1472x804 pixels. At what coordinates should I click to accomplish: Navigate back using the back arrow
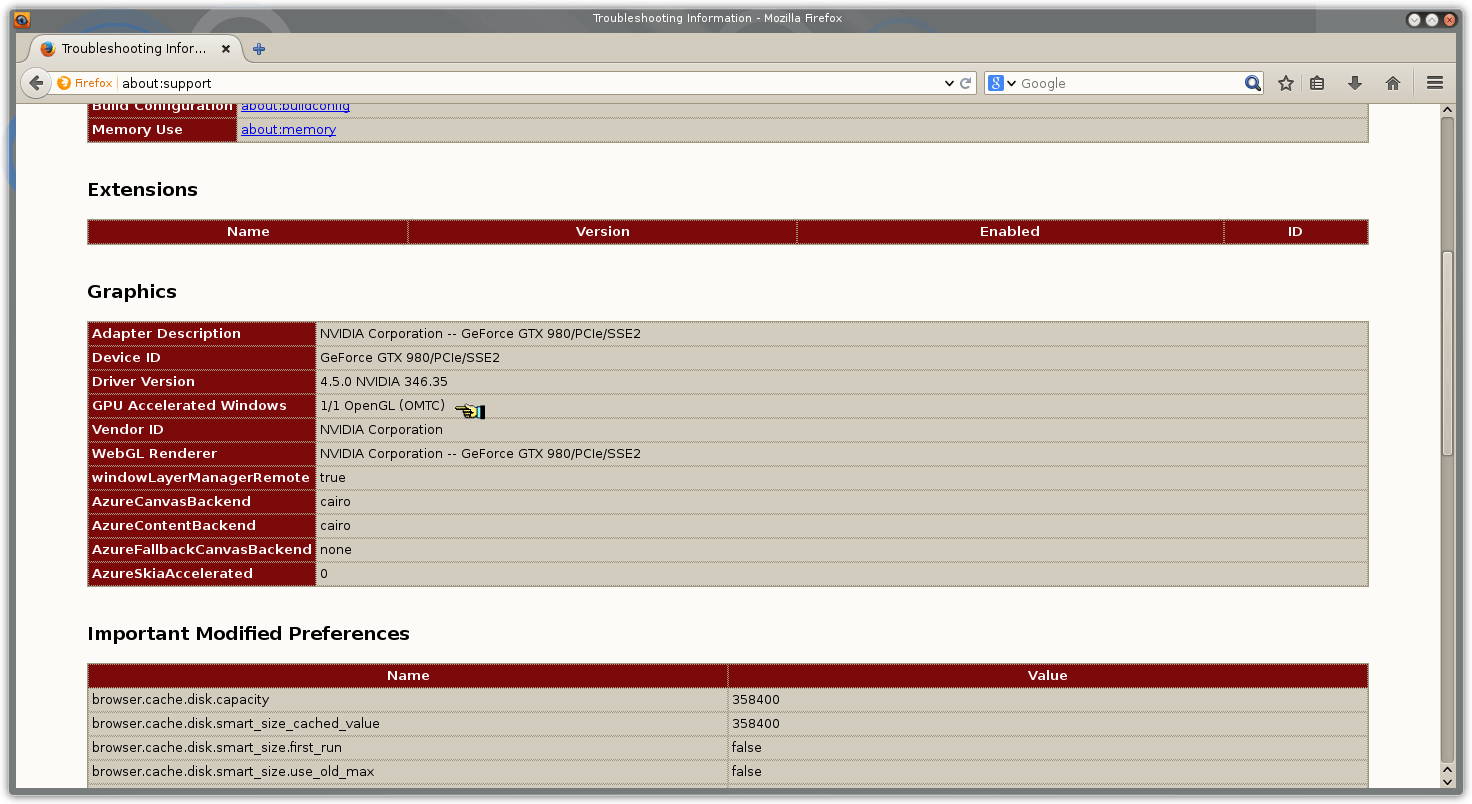coord(36,83)
